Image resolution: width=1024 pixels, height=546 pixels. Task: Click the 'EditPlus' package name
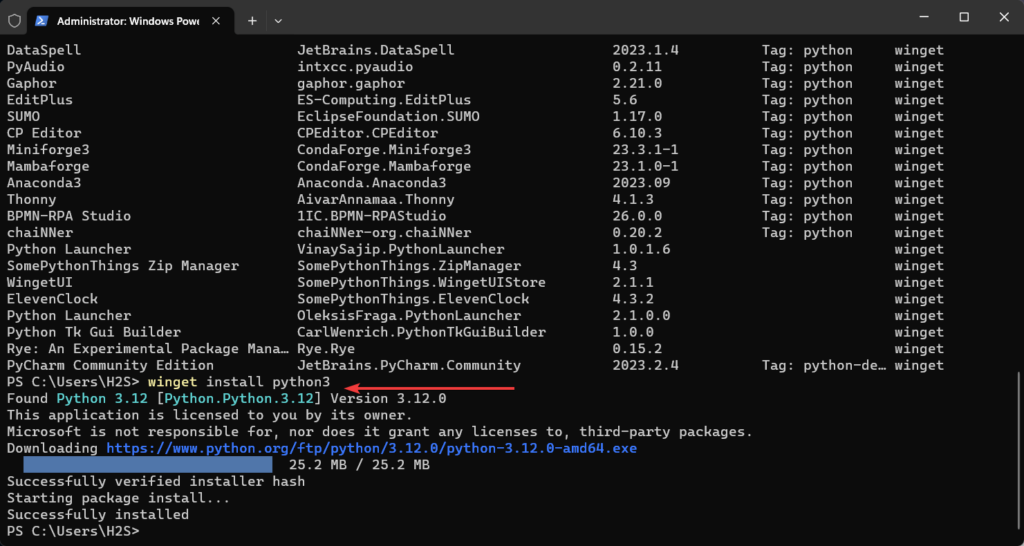pyautogui.click(x=40, y=100)
